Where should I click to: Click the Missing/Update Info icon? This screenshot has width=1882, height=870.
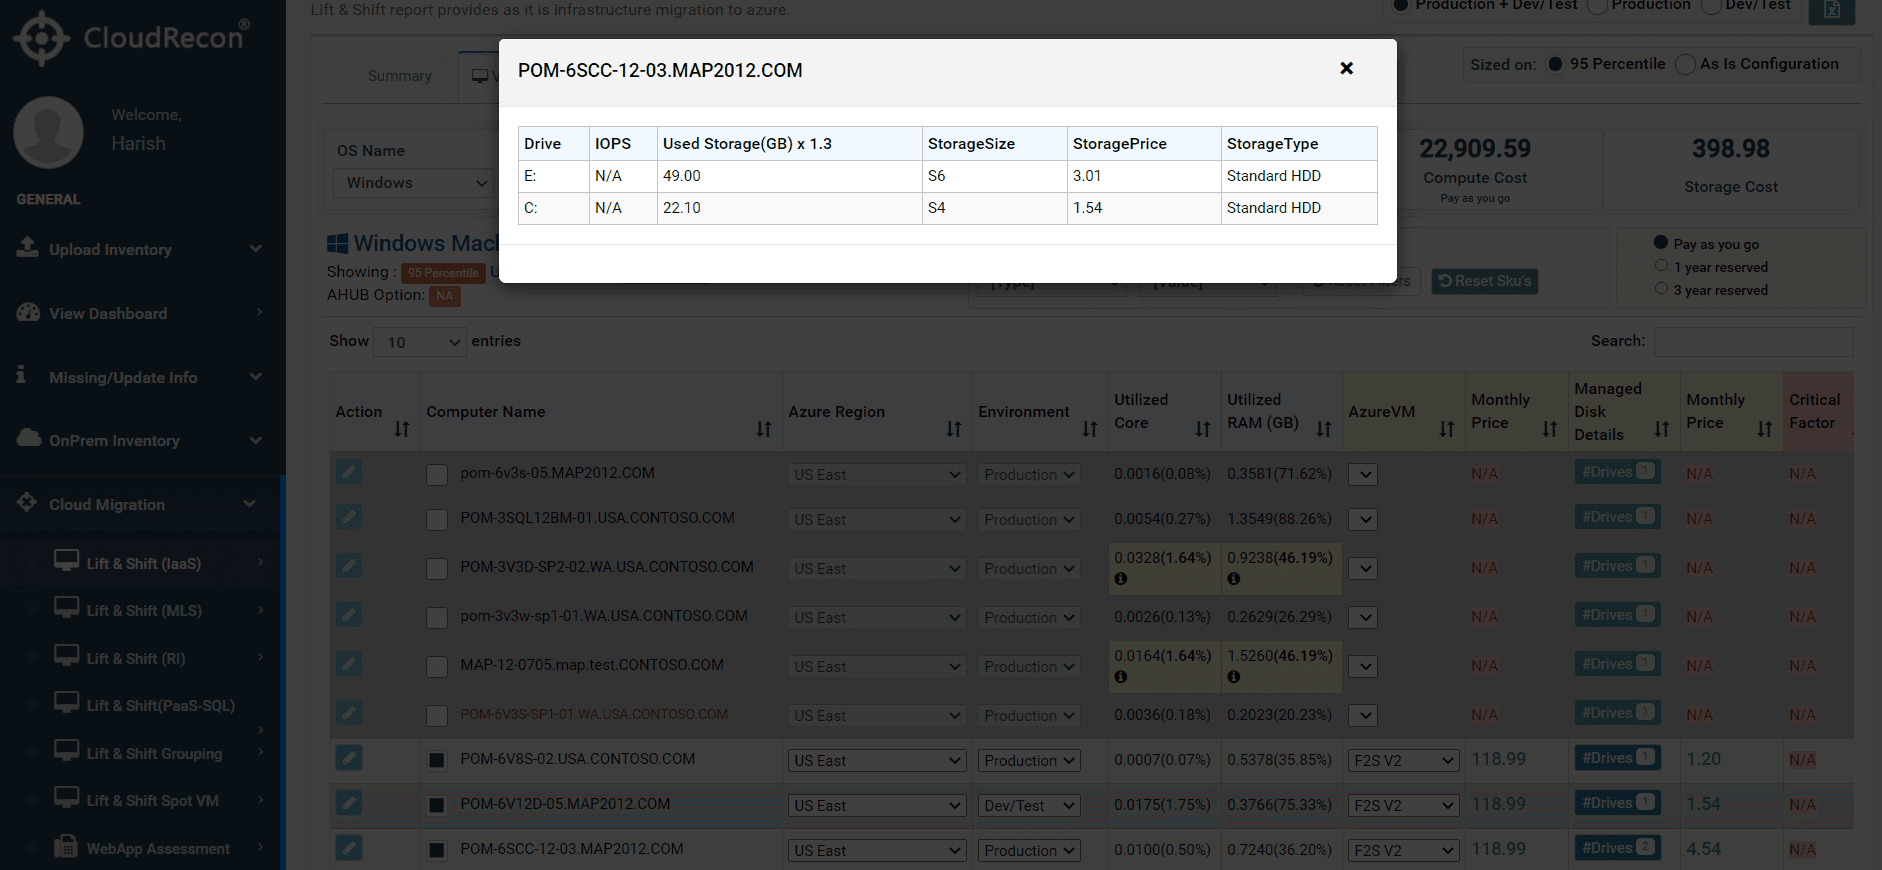pos(21,375)
